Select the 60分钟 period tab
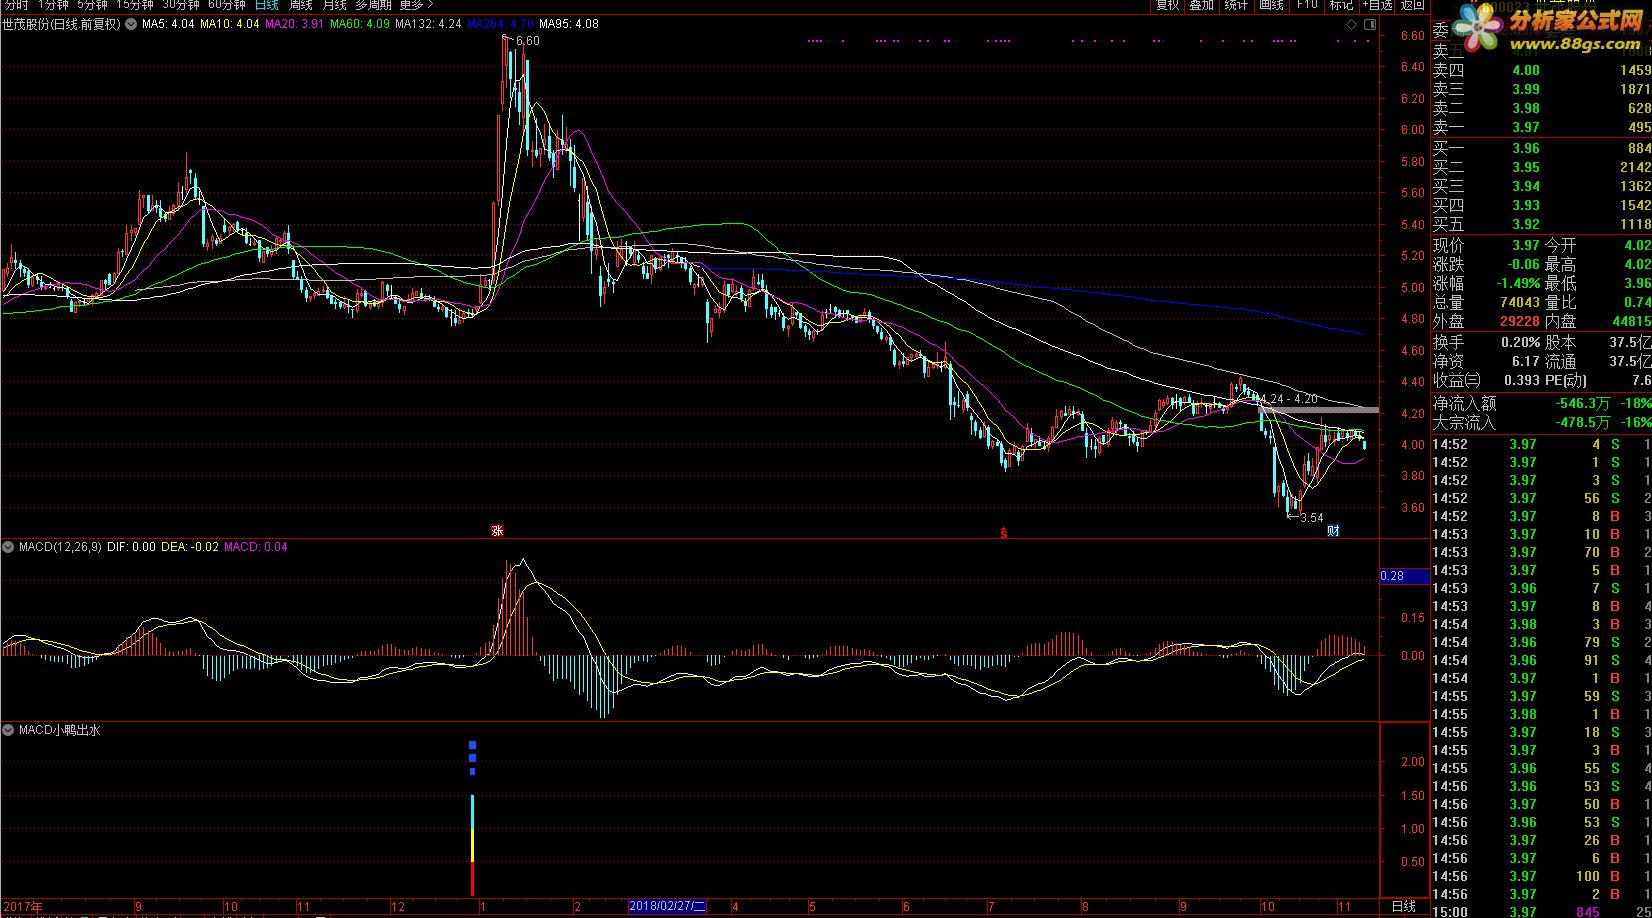The width and height of the screenshot is (1652, 918). click(x=227, y=5)
